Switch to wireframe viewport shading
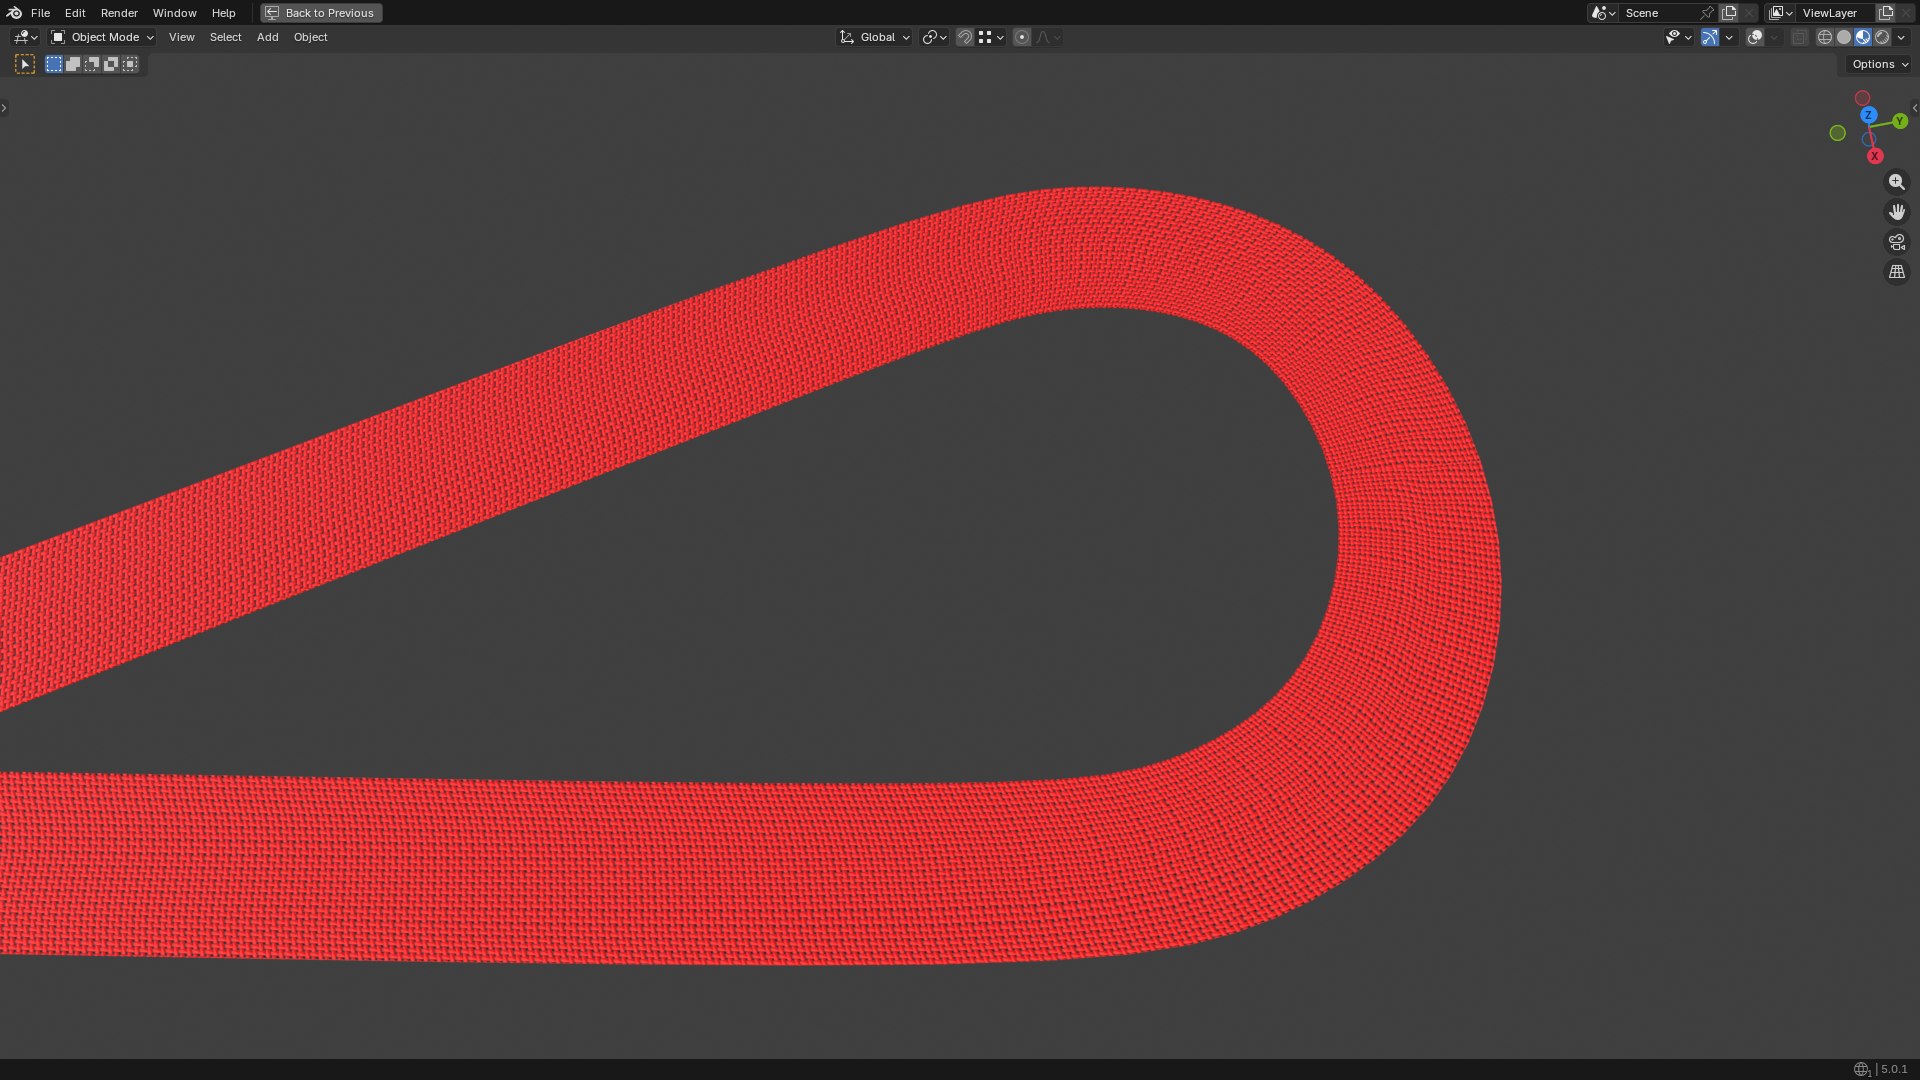Screen dimensions: 1920x1080 tap(1825, 37)
